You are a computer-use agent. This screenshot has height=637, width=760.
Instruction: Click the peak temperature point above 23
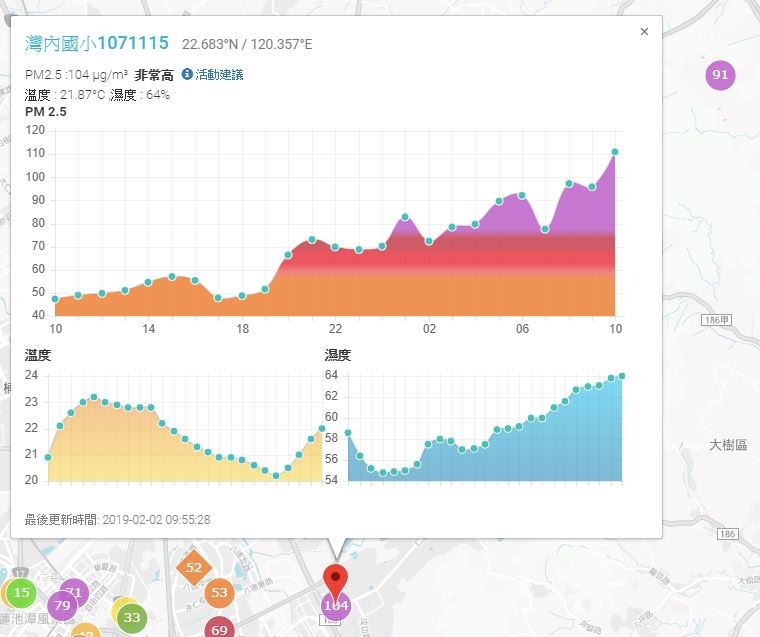point(94,397)
